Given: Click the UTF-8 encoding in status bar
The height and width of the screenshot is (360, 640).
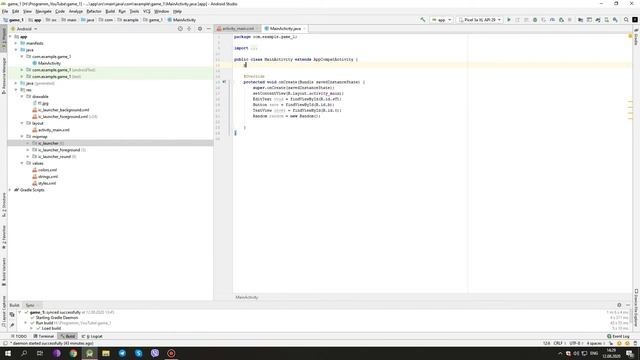Looking at the screenshot, I should coord(575,343).
